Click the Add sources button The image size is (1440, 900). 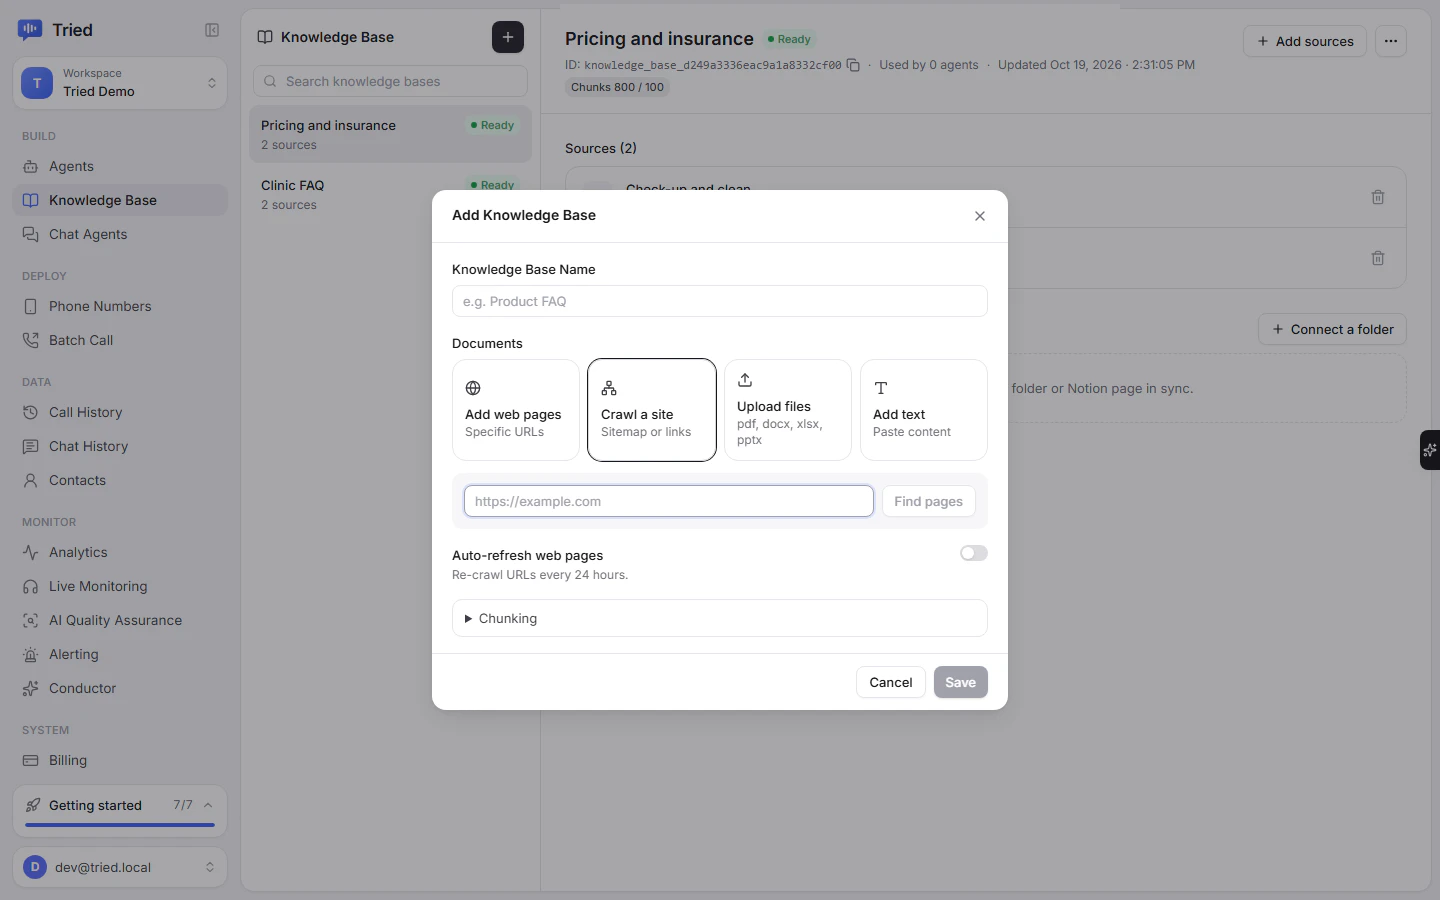[1305, 41]
